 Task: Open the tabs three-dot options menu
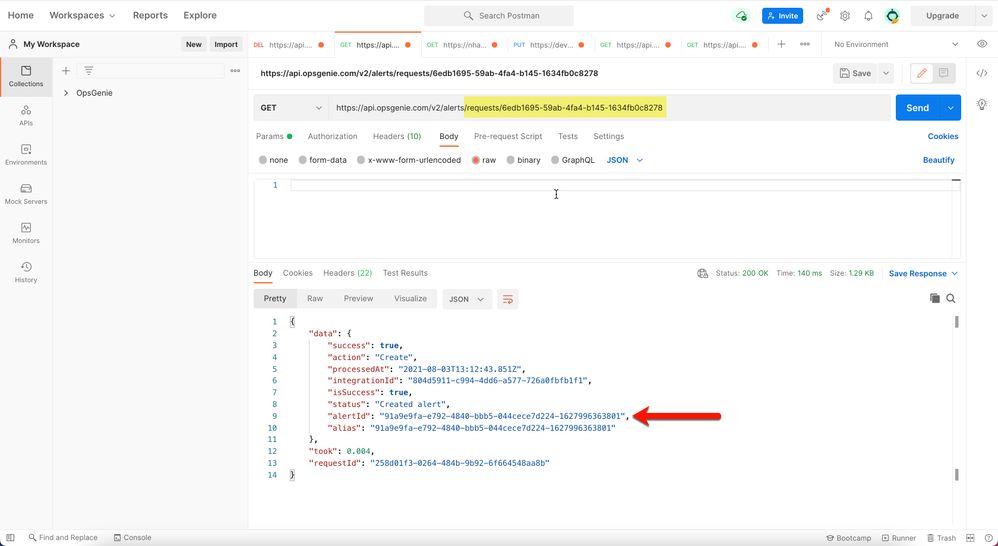(805, 44)
